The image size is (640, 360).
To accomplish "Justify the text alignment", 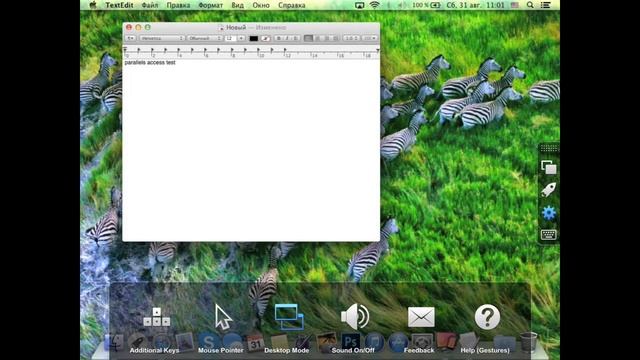I will [x=336, y=38].
